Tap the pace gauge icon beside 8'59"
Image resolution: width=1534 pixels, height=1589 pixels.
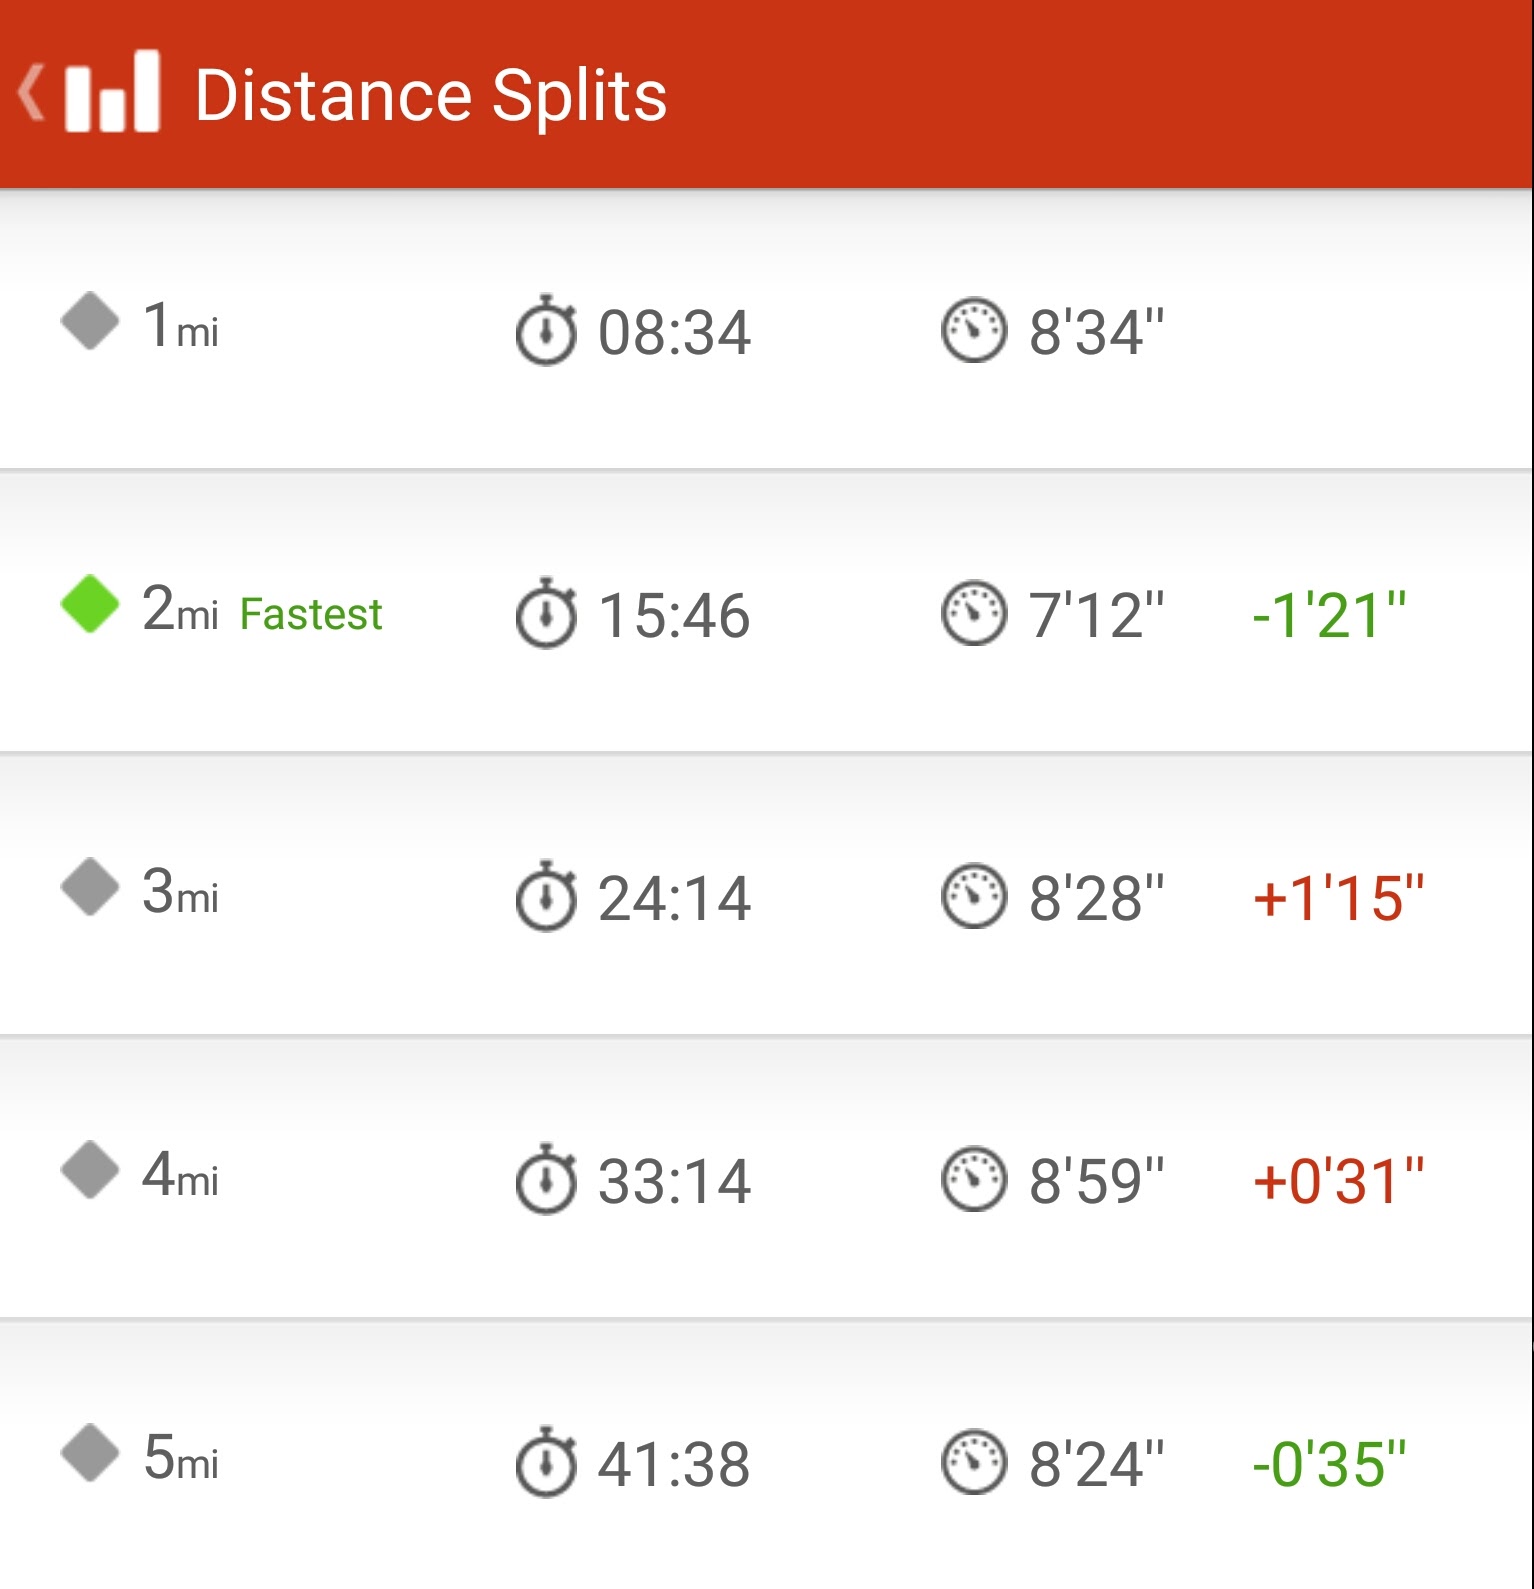click(973, 1179)
